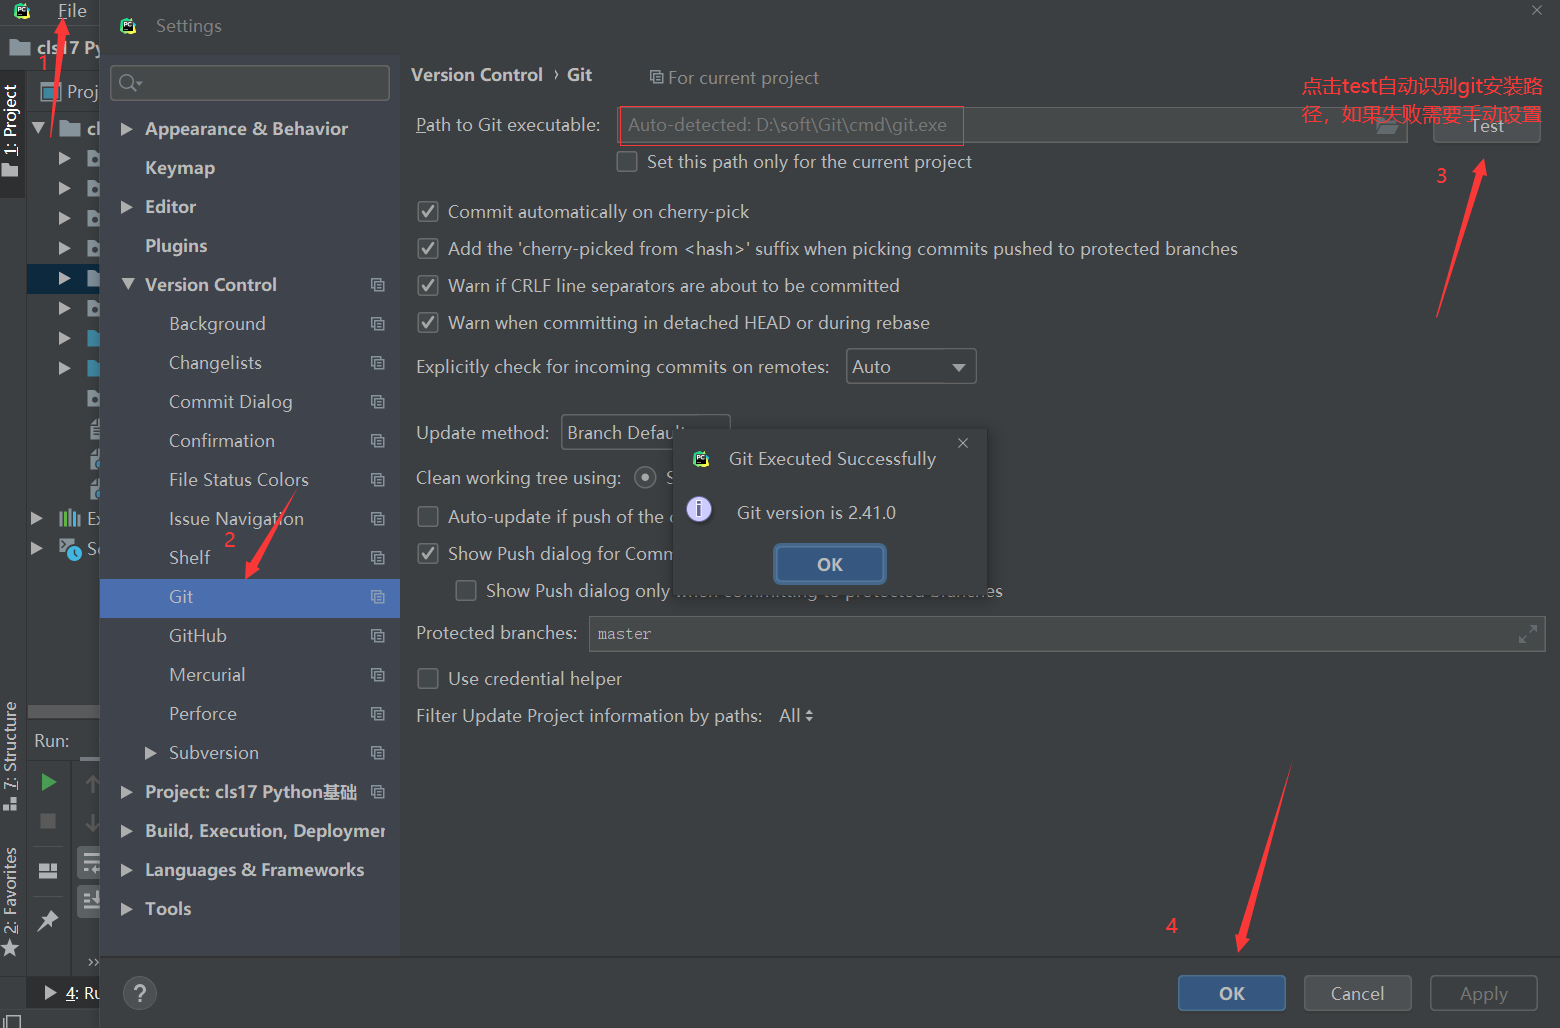Click OK in Git Executed Successfully popup
Image resolution: width=1560 pixels, height=1028 pixels.
(x=830, y=564)
